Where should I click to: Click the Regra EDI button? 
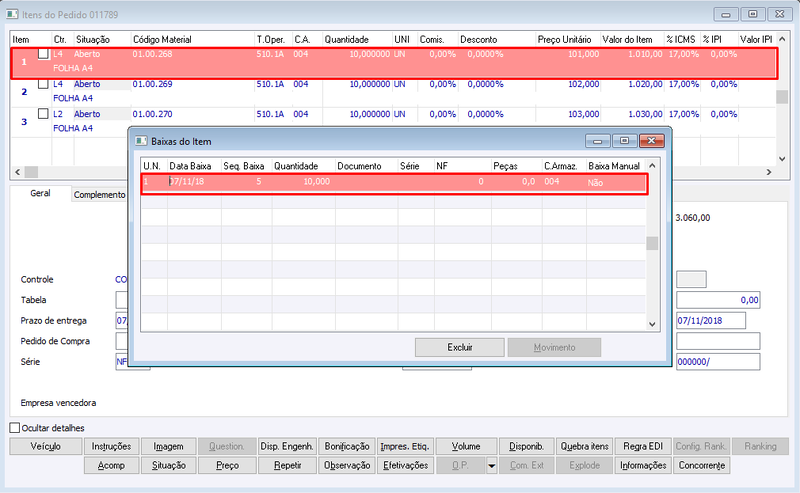(x=643, y=446)
